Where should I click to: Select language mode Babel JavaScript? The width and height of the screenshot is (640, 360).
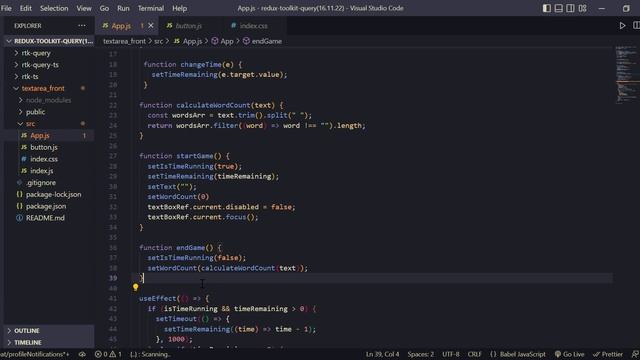[x=518, y=354]
